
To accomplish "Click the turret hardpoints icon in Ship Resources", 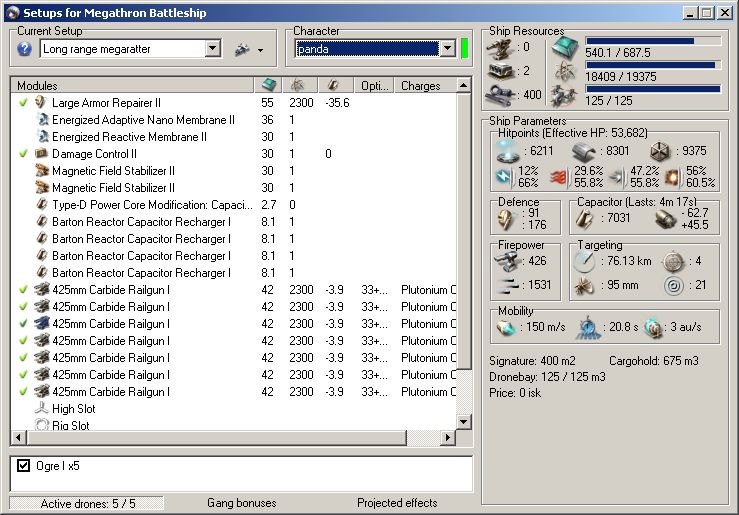I will coord(499,47).
